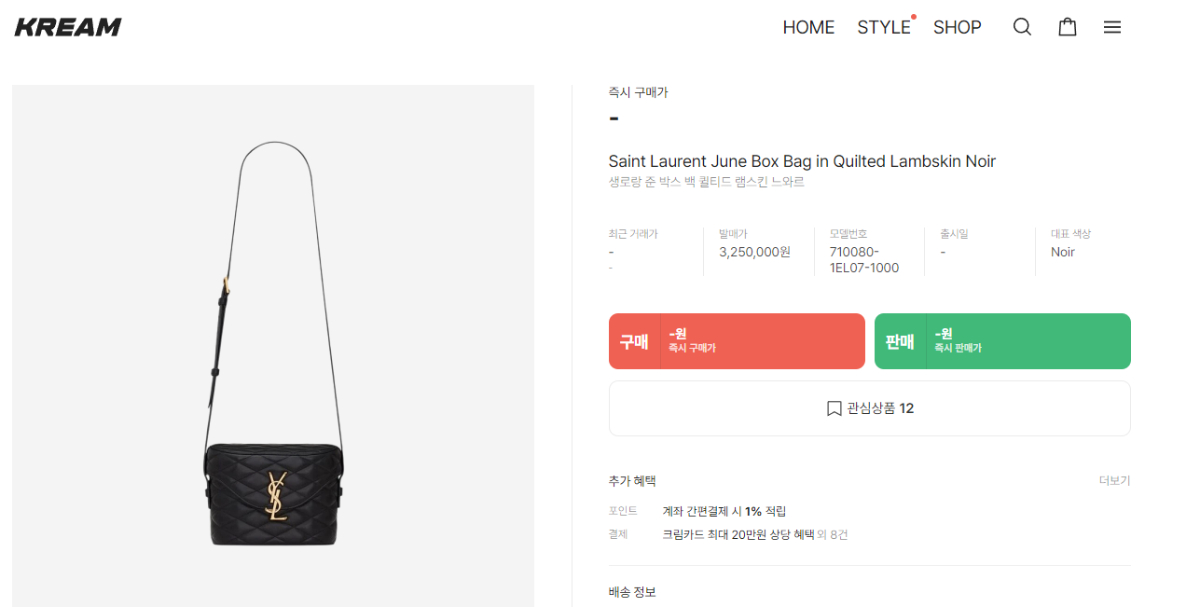Click the product title Saint Laurent June Box Bag
The image size is (1200, 607).
click(802, 161)
